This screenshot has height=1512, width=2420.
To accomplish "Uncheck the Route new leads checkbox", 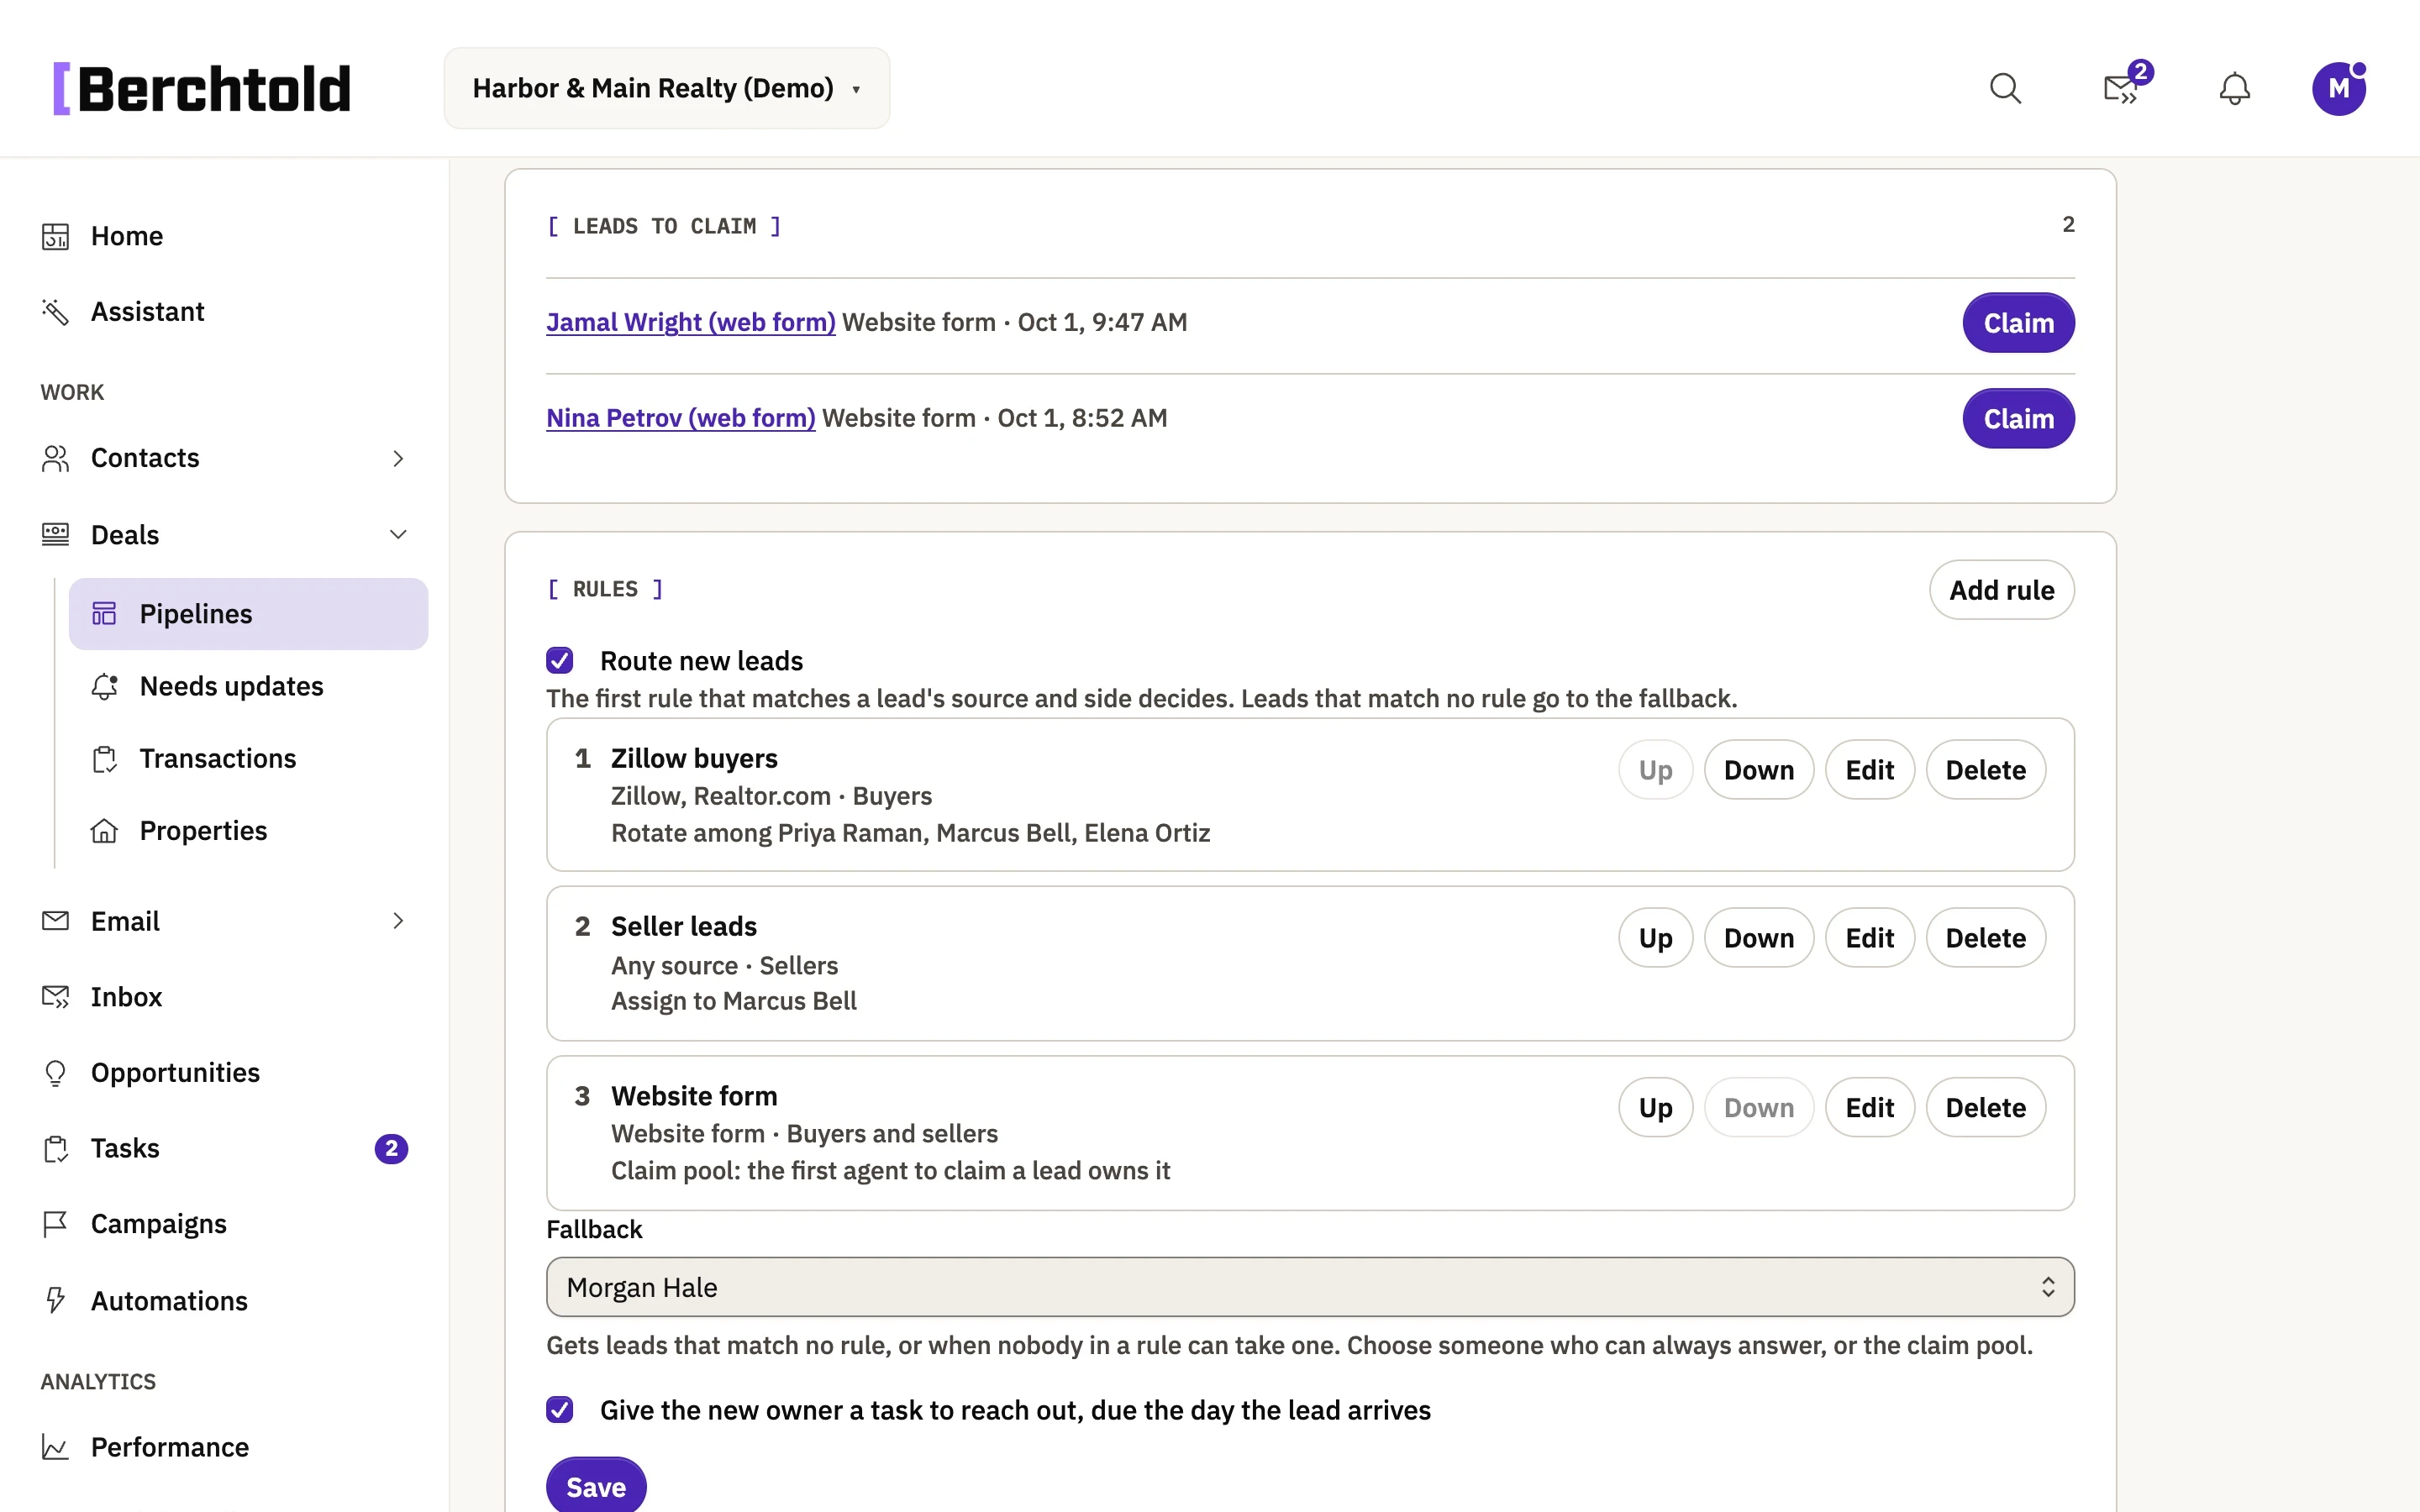I will pyautogui.click(x=560, y=661).
